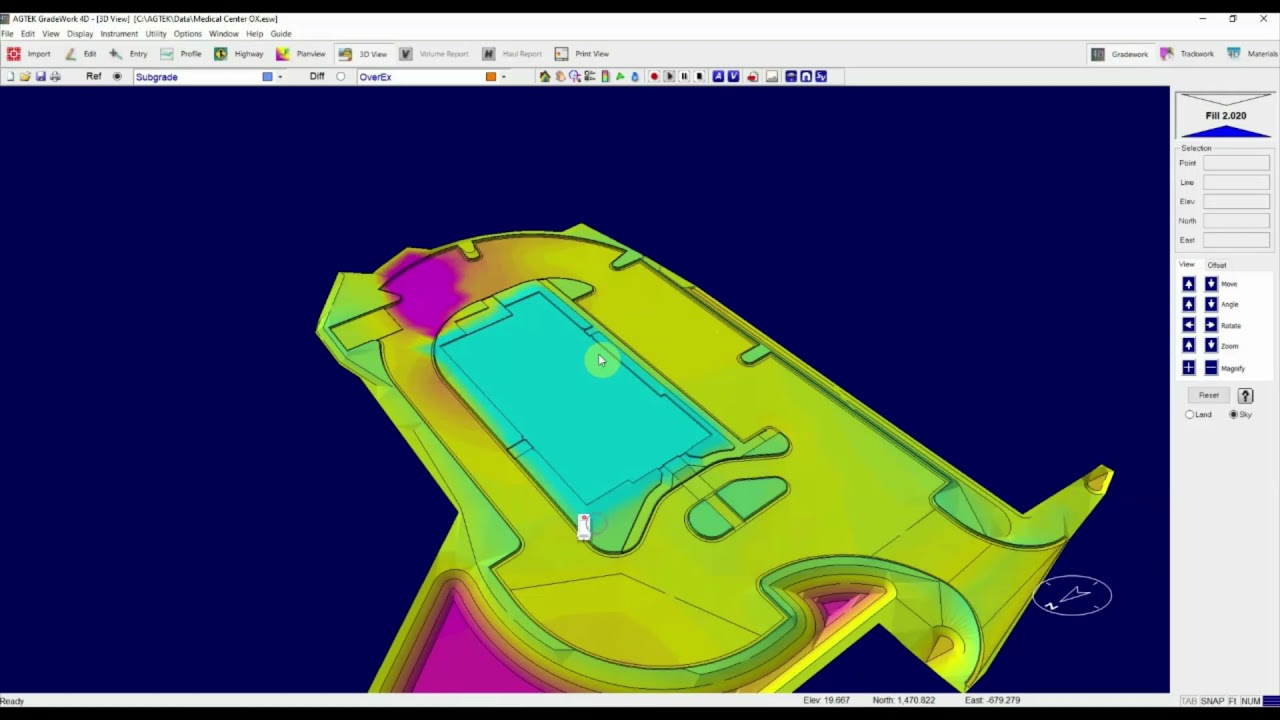Image resolution: width=1280 pixels, height=720 pixels.
Task: Click the New file icon
Action: 11,77
